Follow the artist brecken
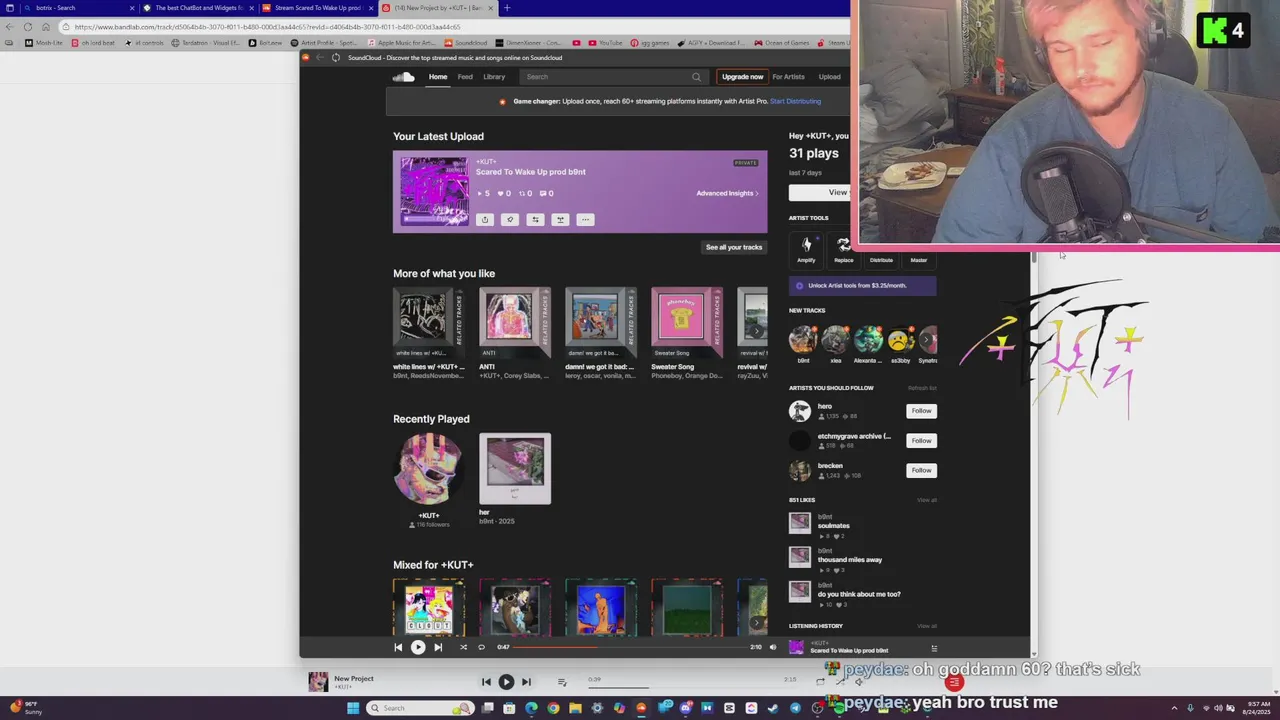This screenshot has height=720, width=1280. [x=921, y=470]
